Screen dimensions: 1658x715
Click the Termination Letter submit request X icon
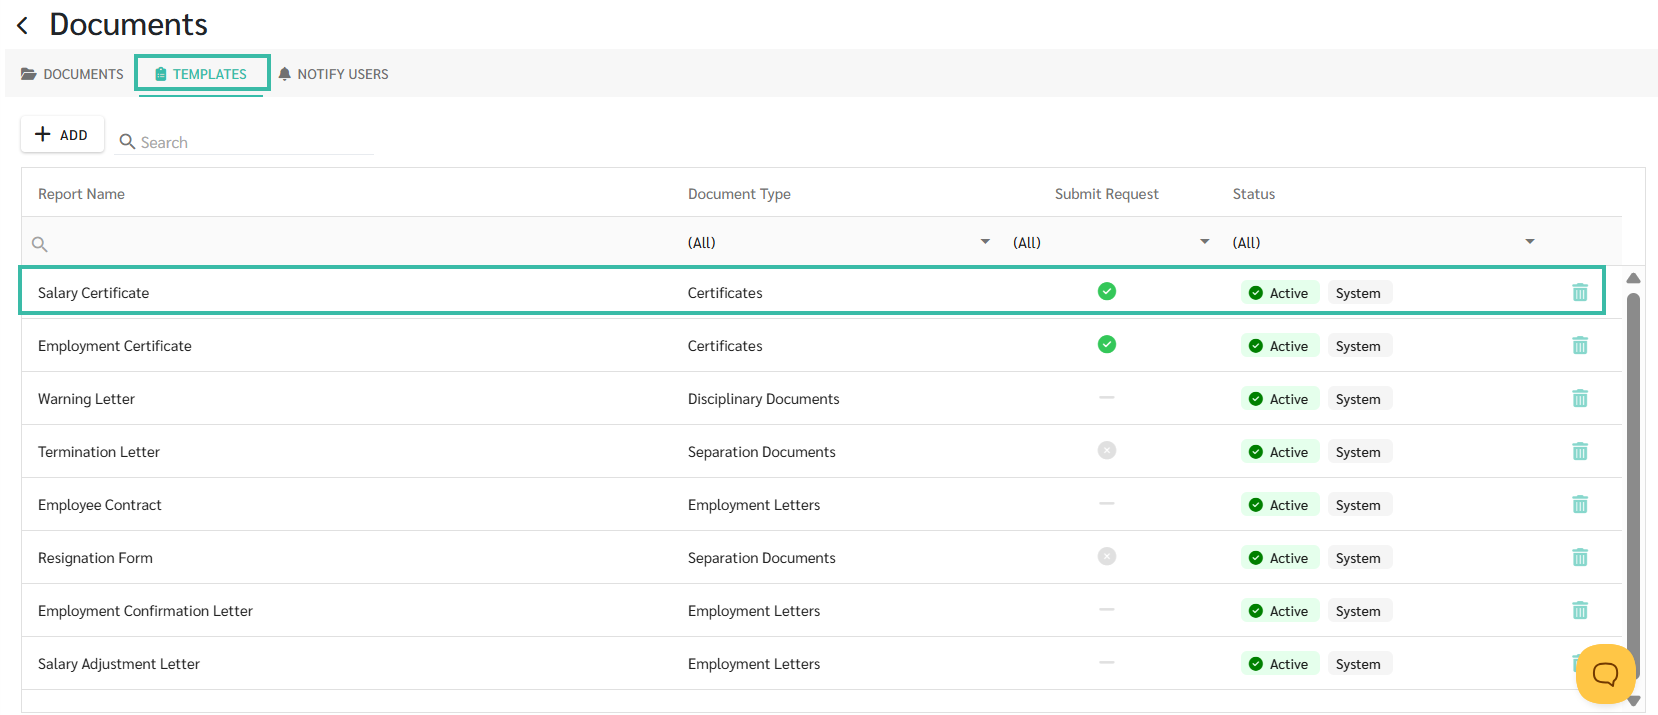coord(1107,450)
